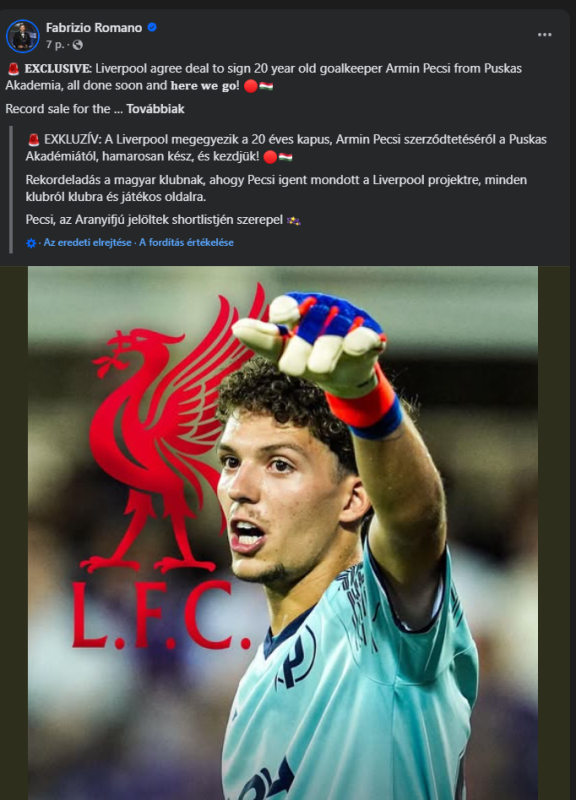Click the red circle emoji after here we go

pyautogui.click(x=251, y=86)
